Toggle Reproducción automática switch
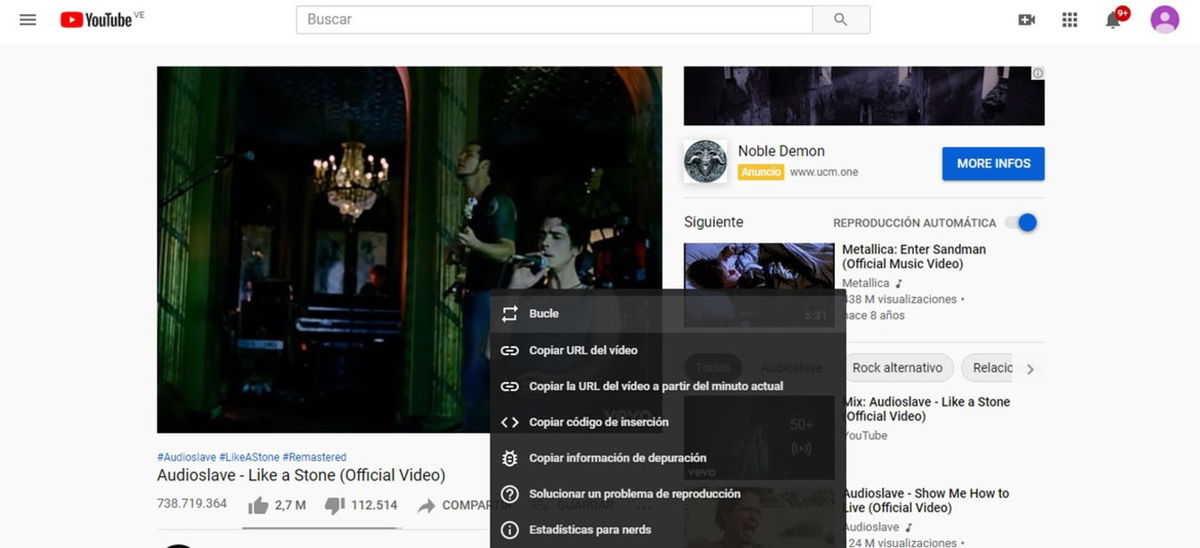 coord(1021,222)
